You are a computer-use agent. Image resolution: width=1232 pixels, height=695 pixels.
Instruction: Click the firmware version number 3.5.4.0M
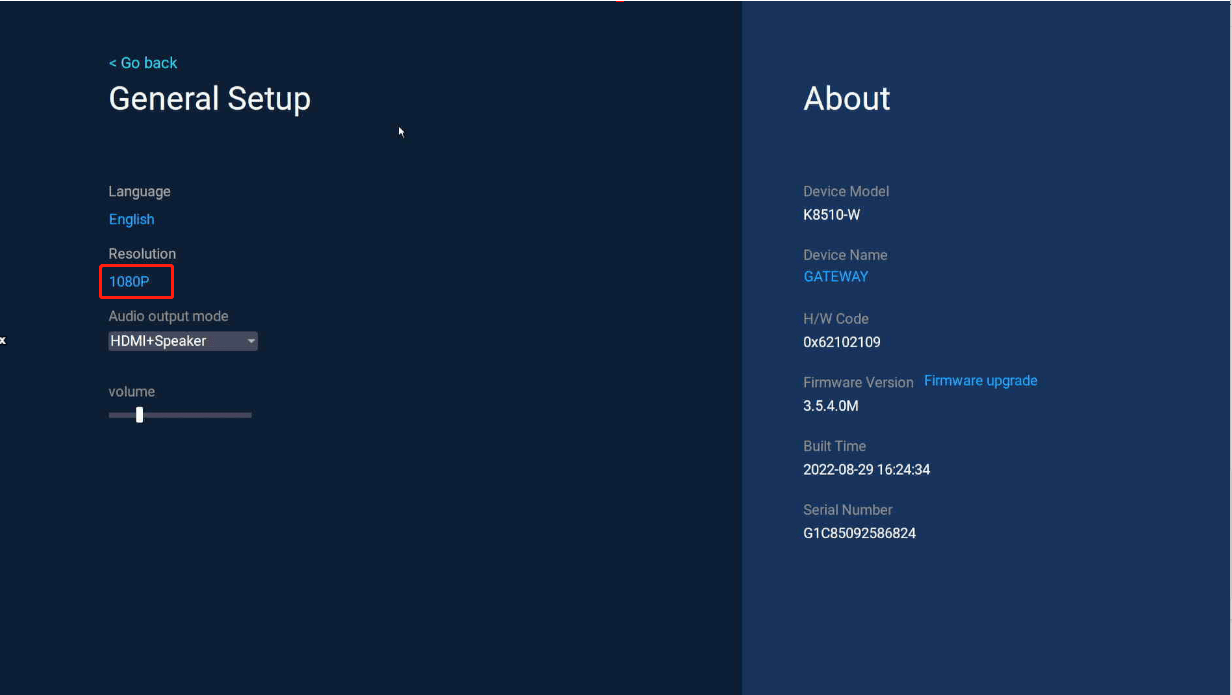click(831, 406)
